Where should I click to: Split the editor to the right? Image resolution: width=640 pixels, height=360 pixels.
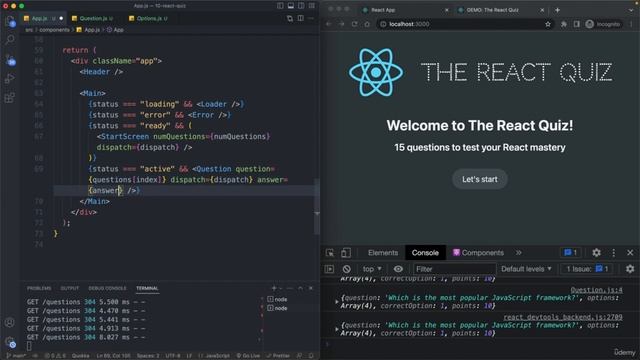(301, 18)
